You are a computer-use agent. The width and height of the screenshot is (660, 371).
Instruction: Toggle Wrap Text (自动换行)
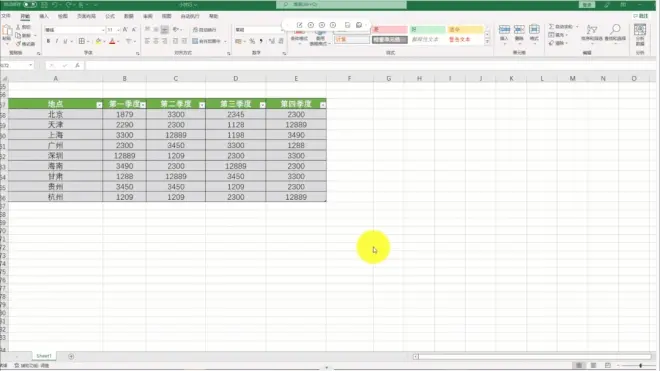coord(205,29)
